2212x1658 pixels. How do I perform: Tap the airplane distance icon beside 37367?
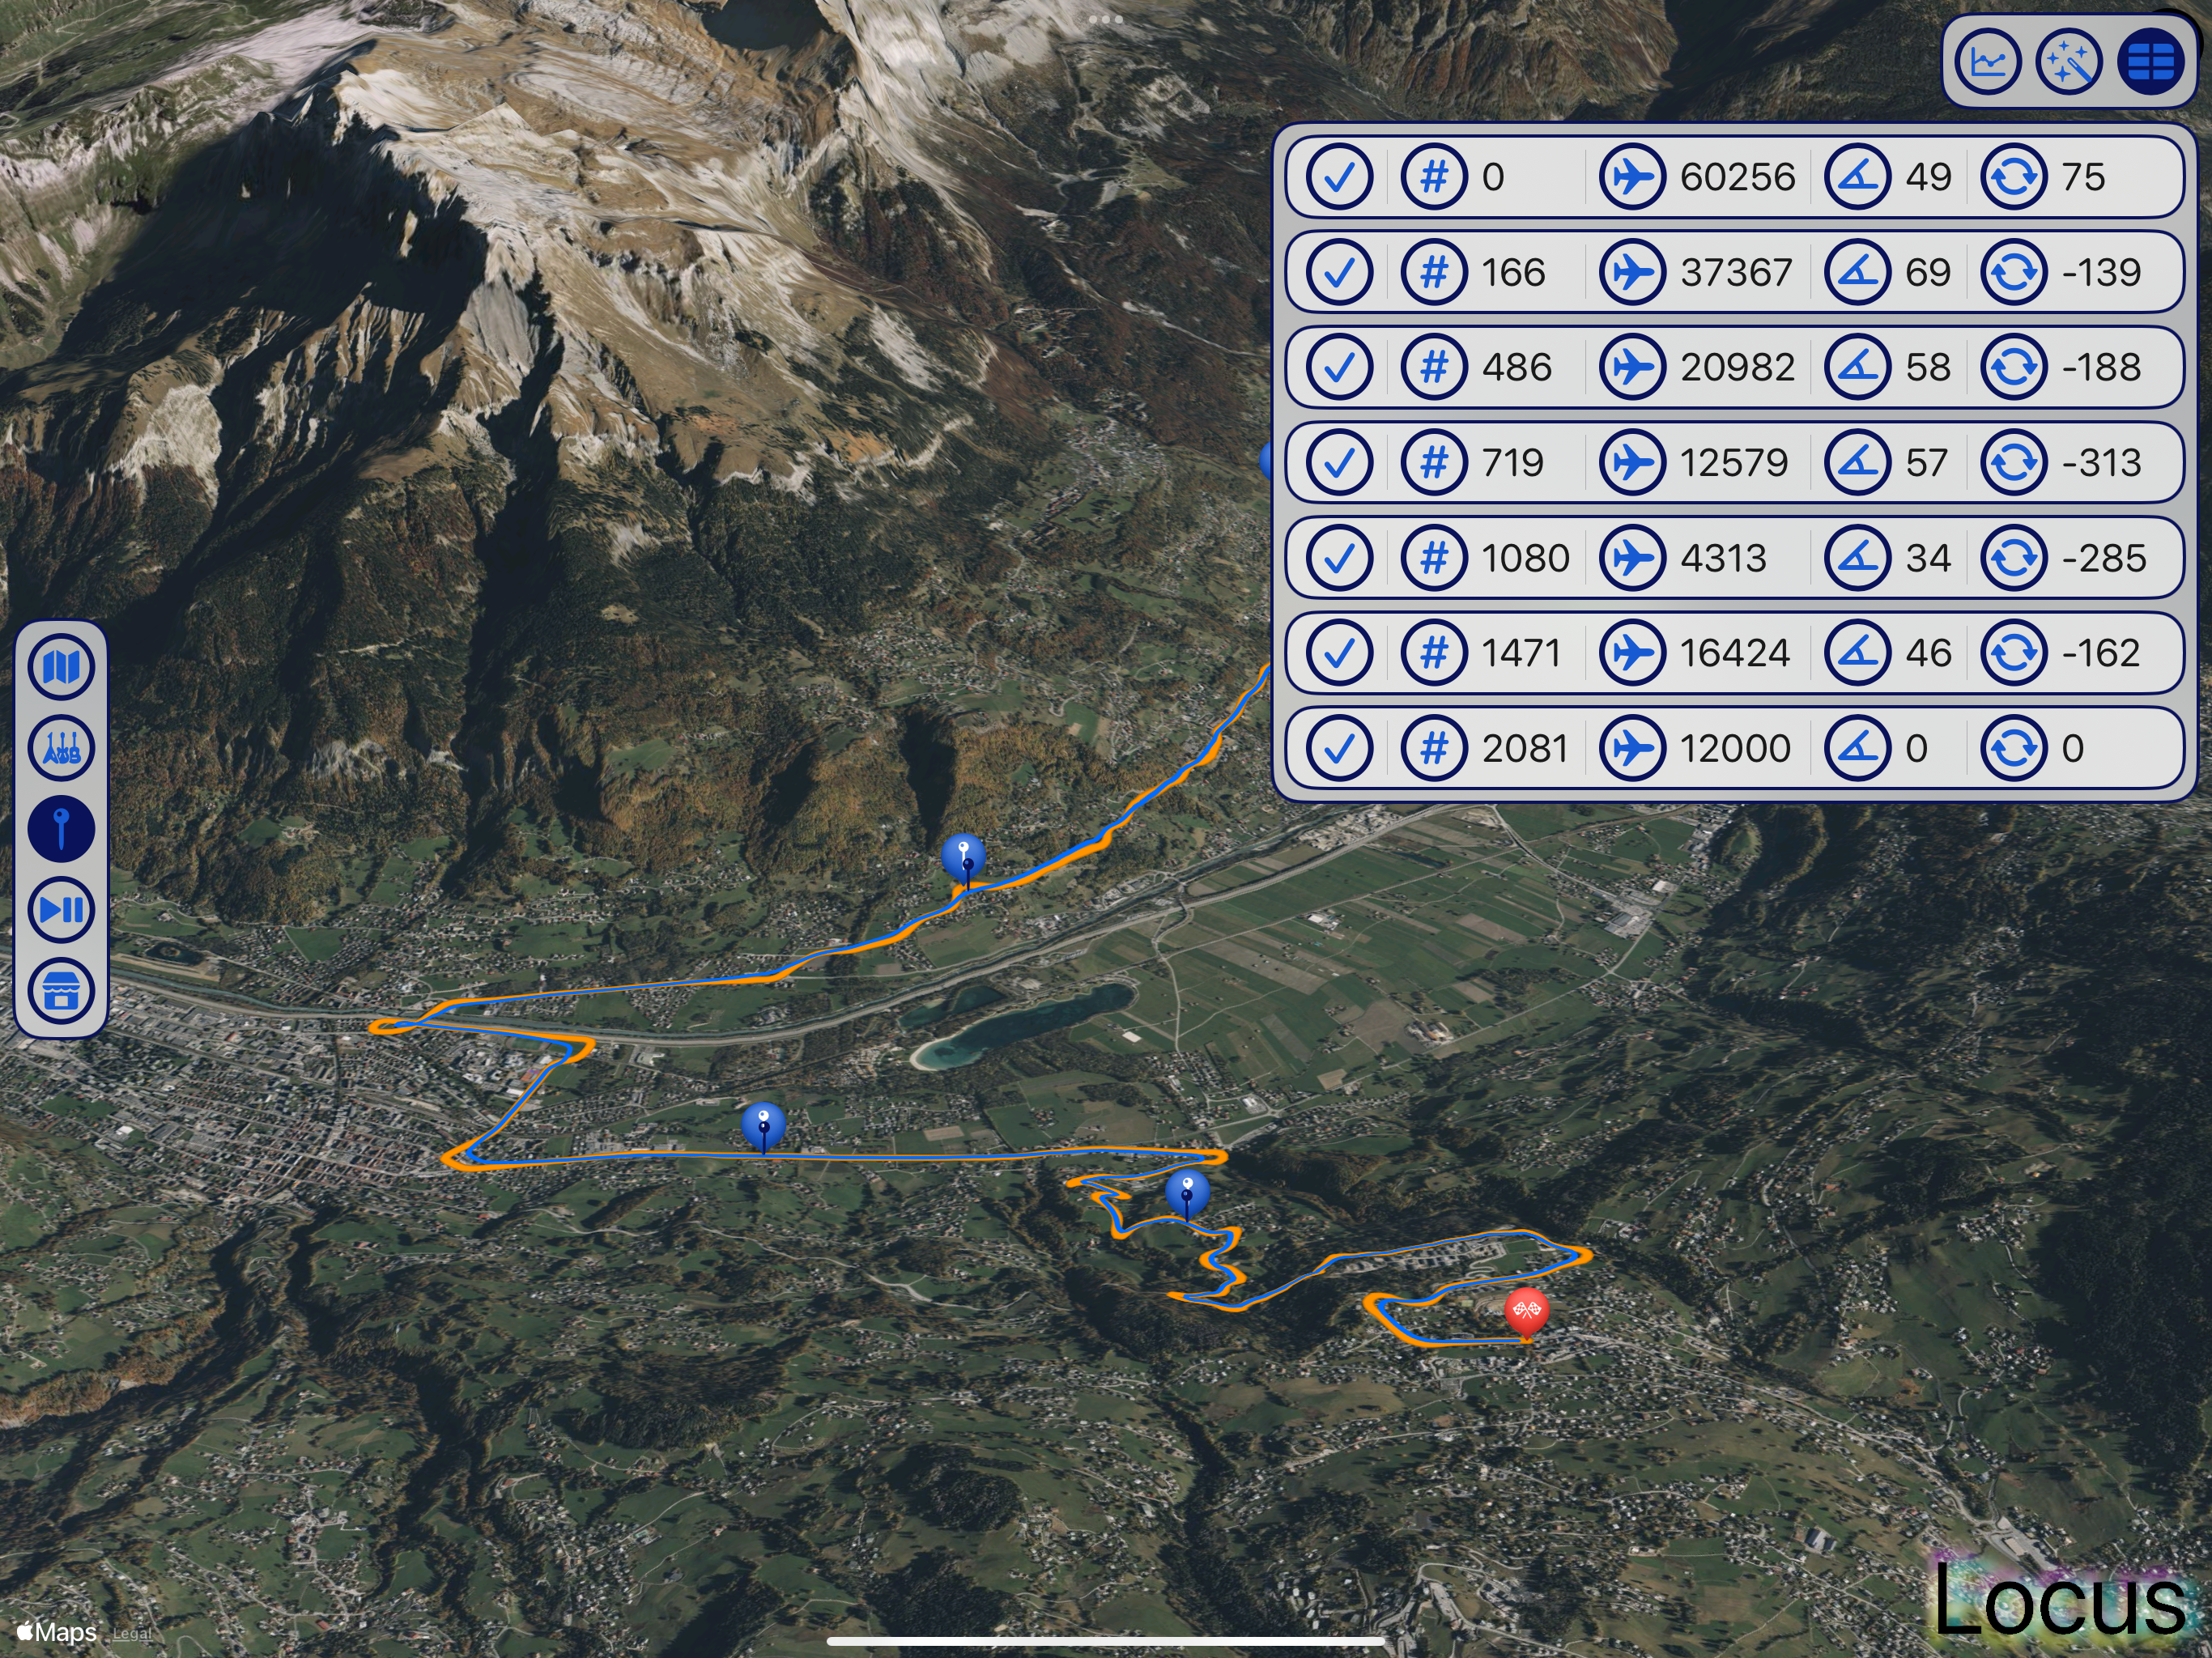coord(1632,272)
